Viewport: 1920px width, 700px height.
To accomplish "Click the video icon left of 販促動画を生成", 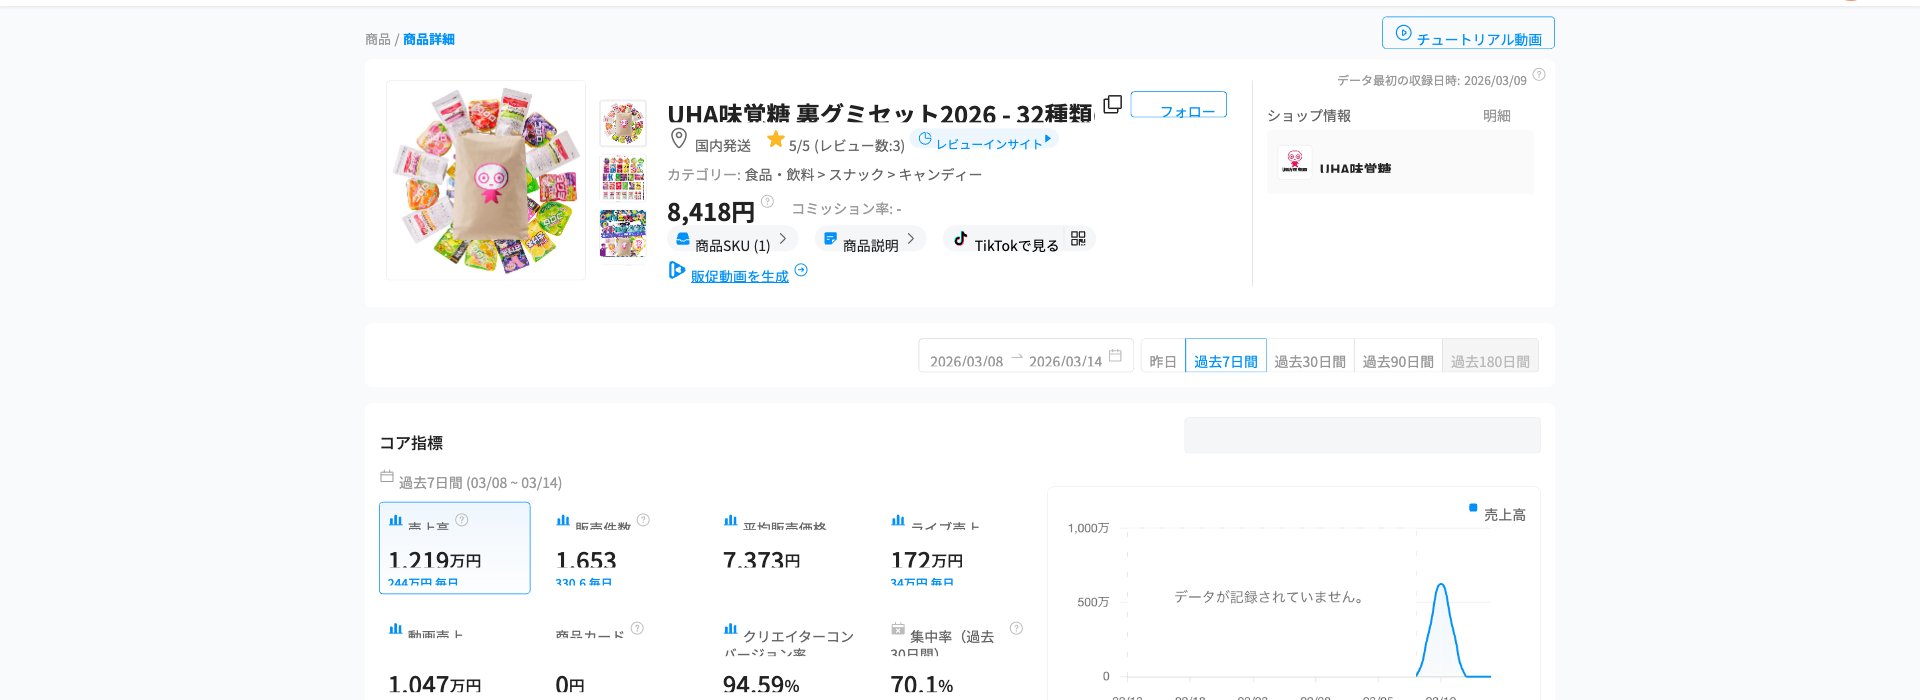I will pos(677,270).
